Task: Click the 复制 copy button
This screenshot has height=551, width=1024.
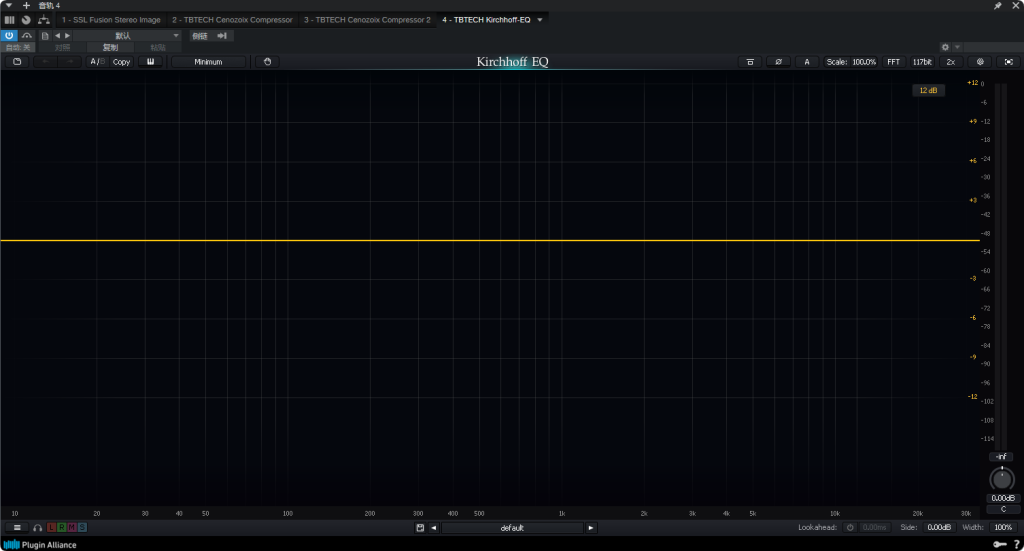Action: tap(110, 48)
